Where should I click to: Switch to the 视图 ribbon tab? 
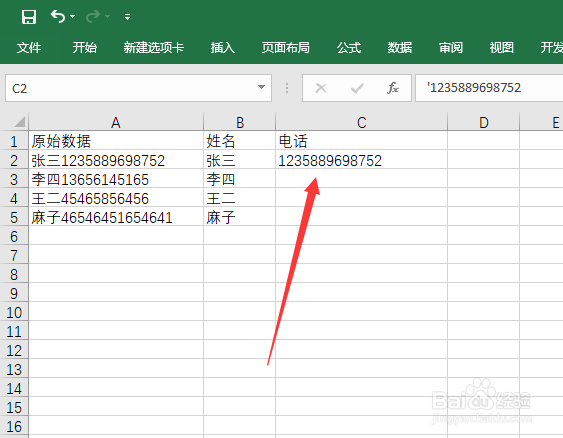click(502, 47)
